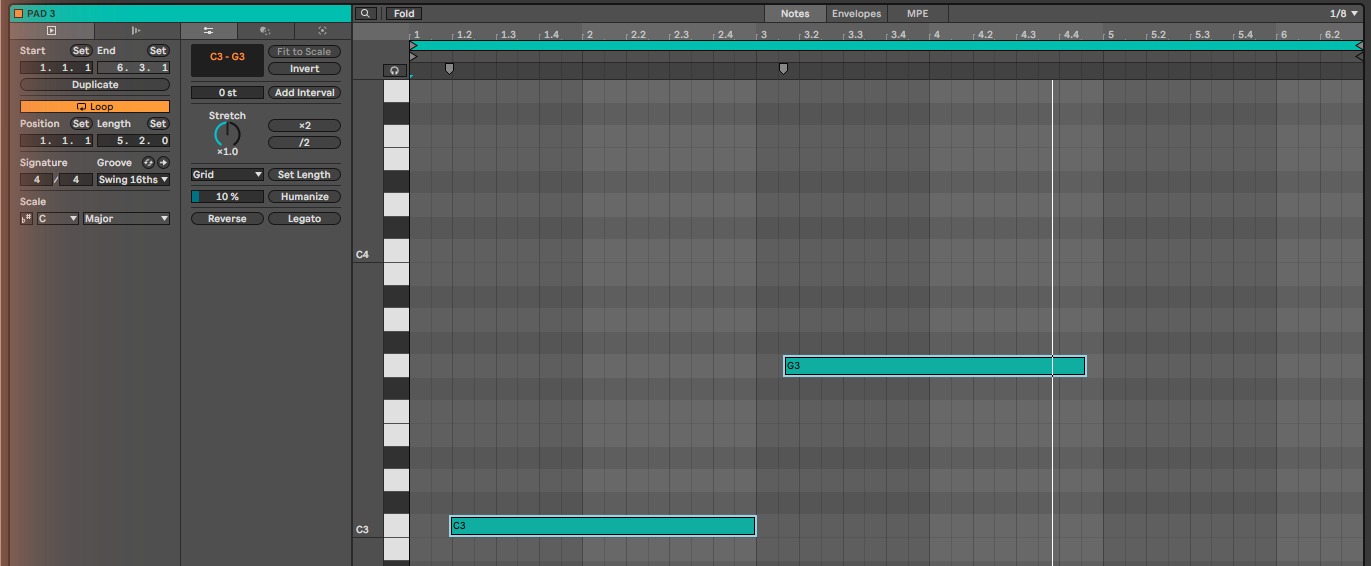Click the PAD 3 clip color square
This screenshot has width=1371, height=566.
pyautogui.click(x=18, y=14)
